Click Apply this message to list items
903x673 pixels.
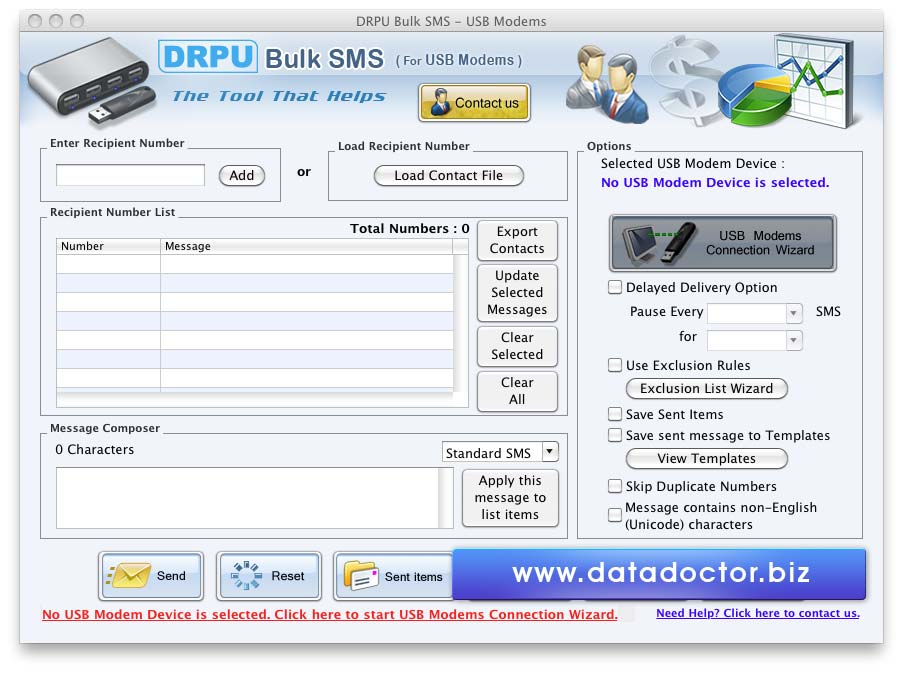pos(510,497)
